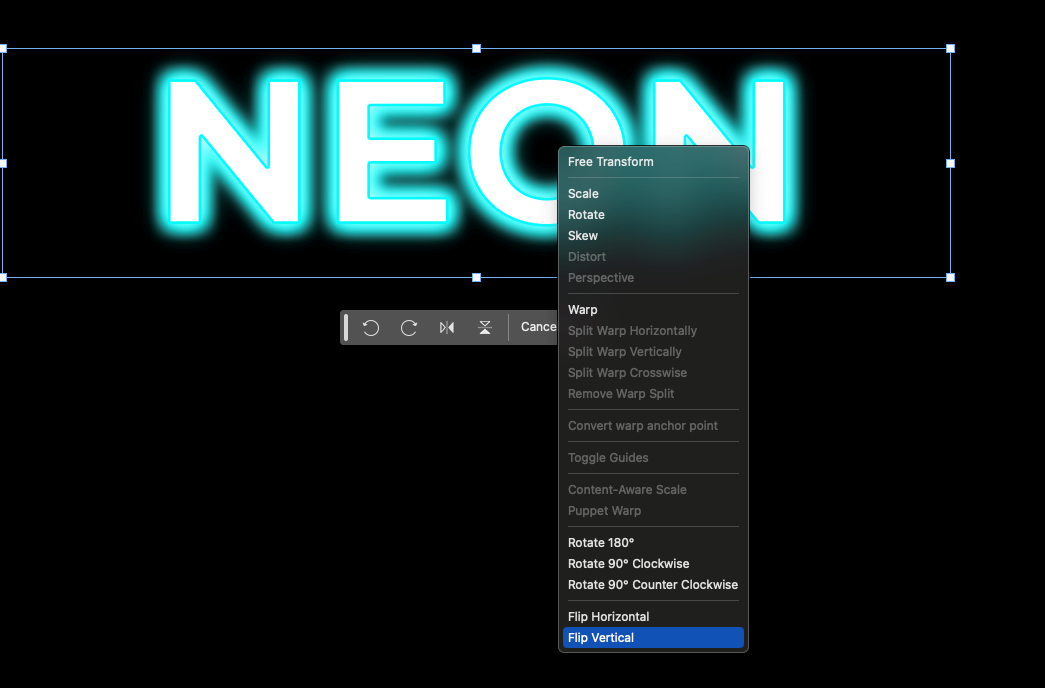The height and width of the screenshot is (688, 1045).
Task: Click the Cancel button in transform bar
Action: tap(538, 327)
